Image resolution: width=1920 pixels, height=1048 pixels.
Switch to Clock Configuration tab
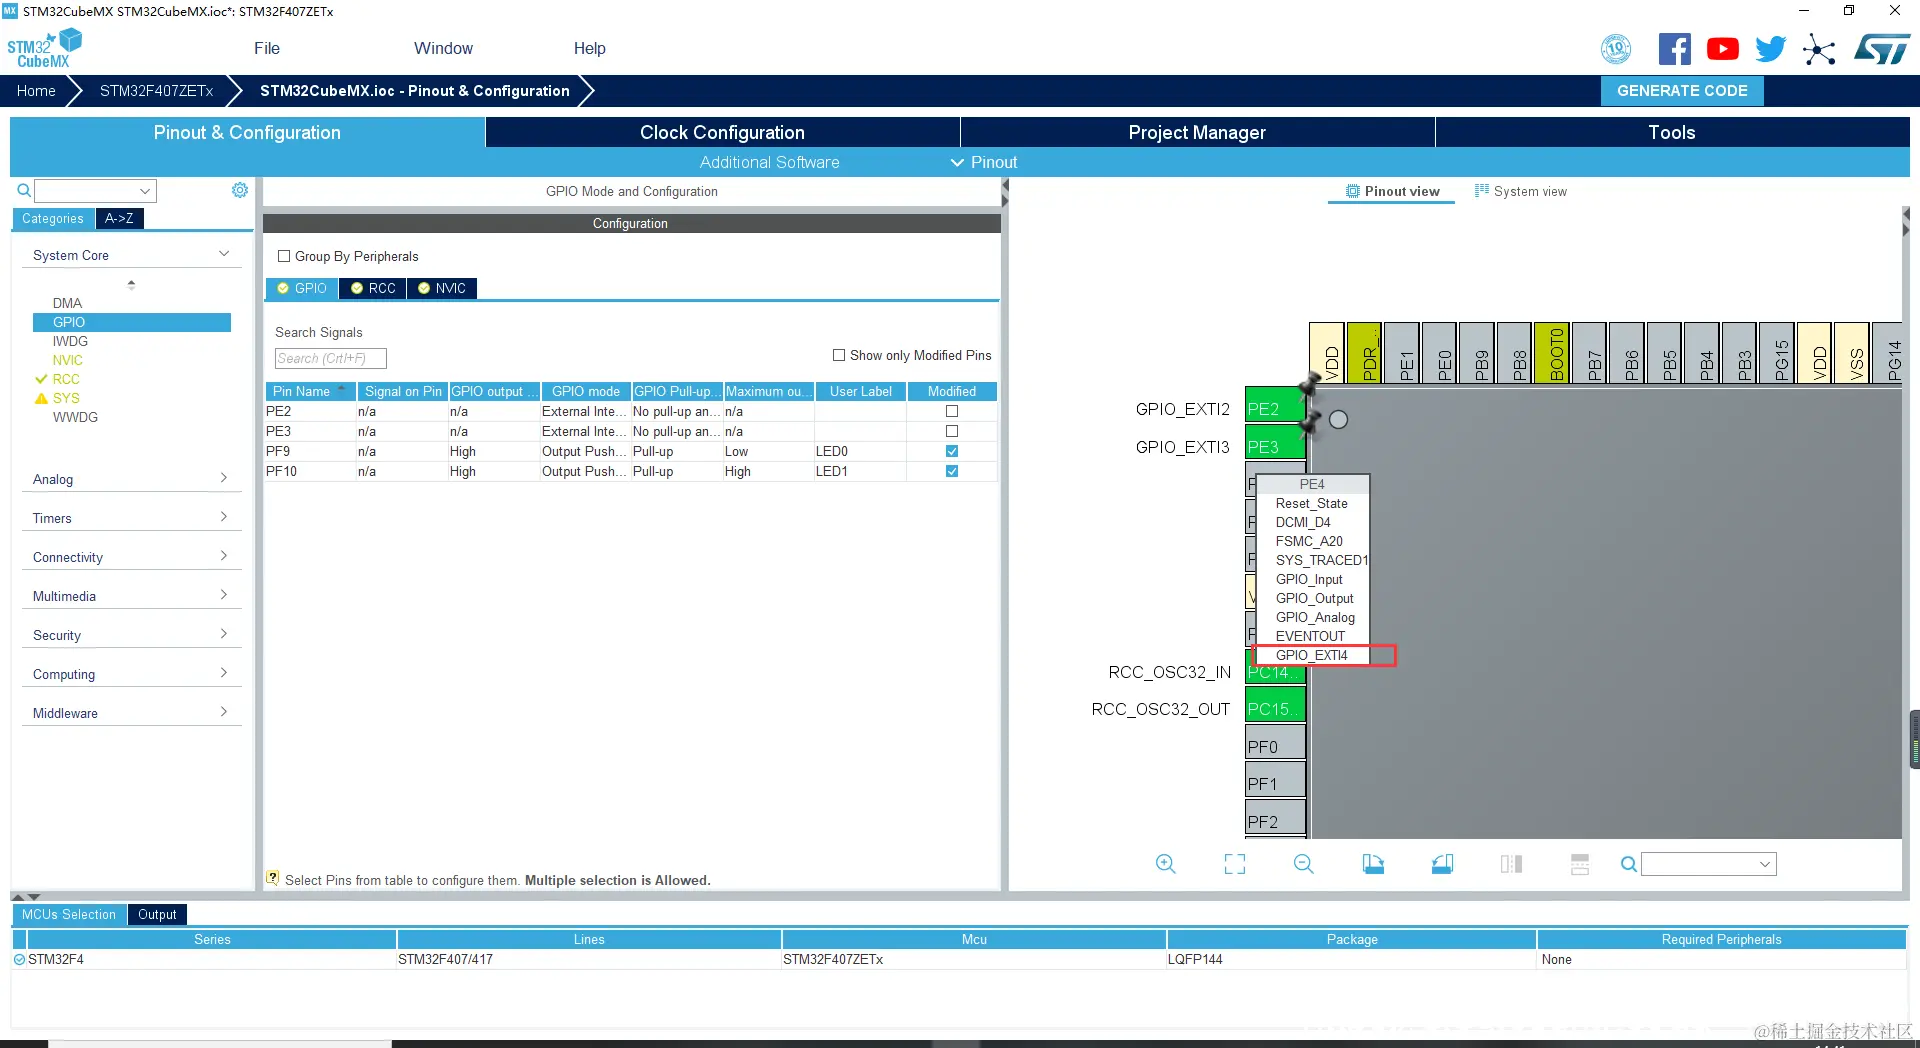tap(722, 132)
